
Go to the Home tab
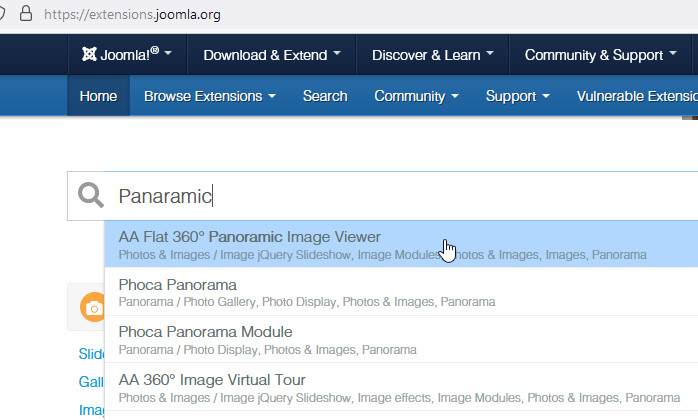coord(98,96)
